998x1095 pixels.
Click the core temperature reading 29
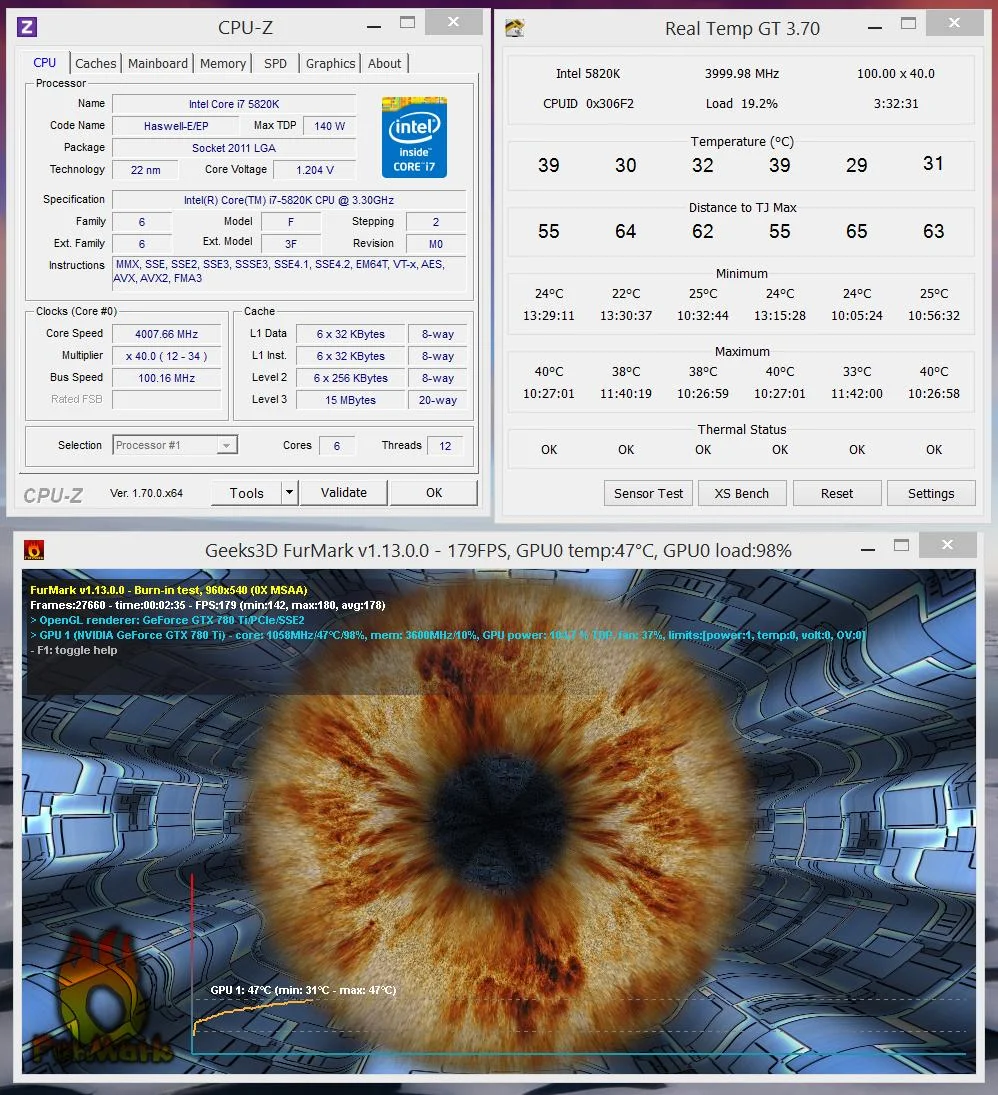click(x=857, y=165)
